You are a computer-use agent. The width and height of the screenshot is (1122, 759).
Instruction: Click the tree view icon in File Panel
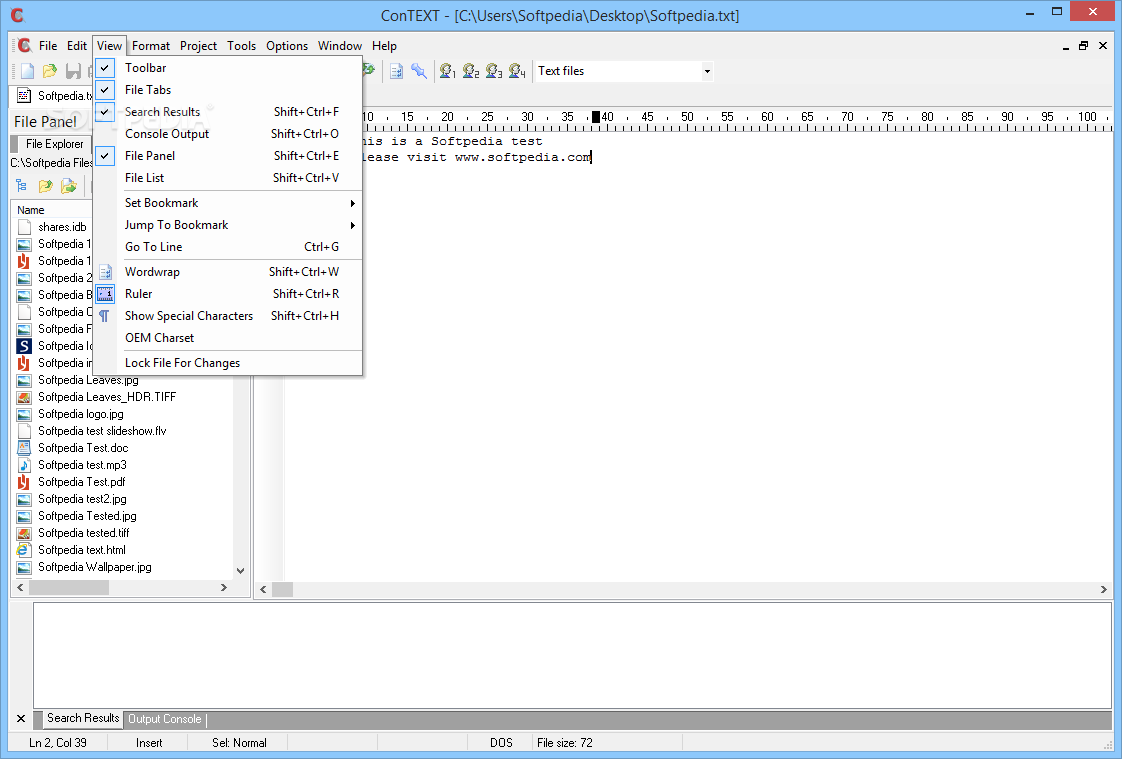point(21,186)
